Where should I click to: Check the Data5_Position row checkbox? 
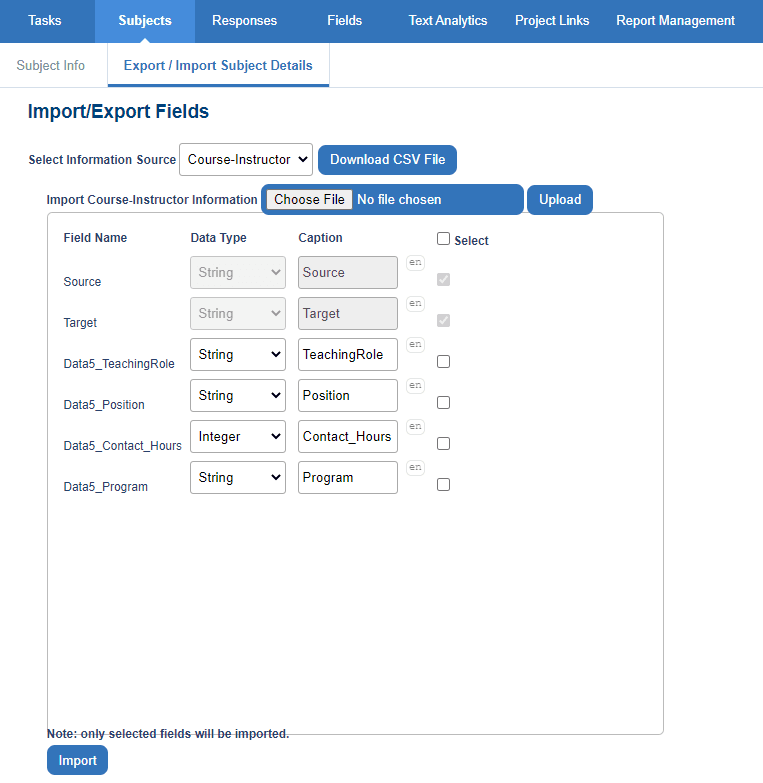[443, 402]
